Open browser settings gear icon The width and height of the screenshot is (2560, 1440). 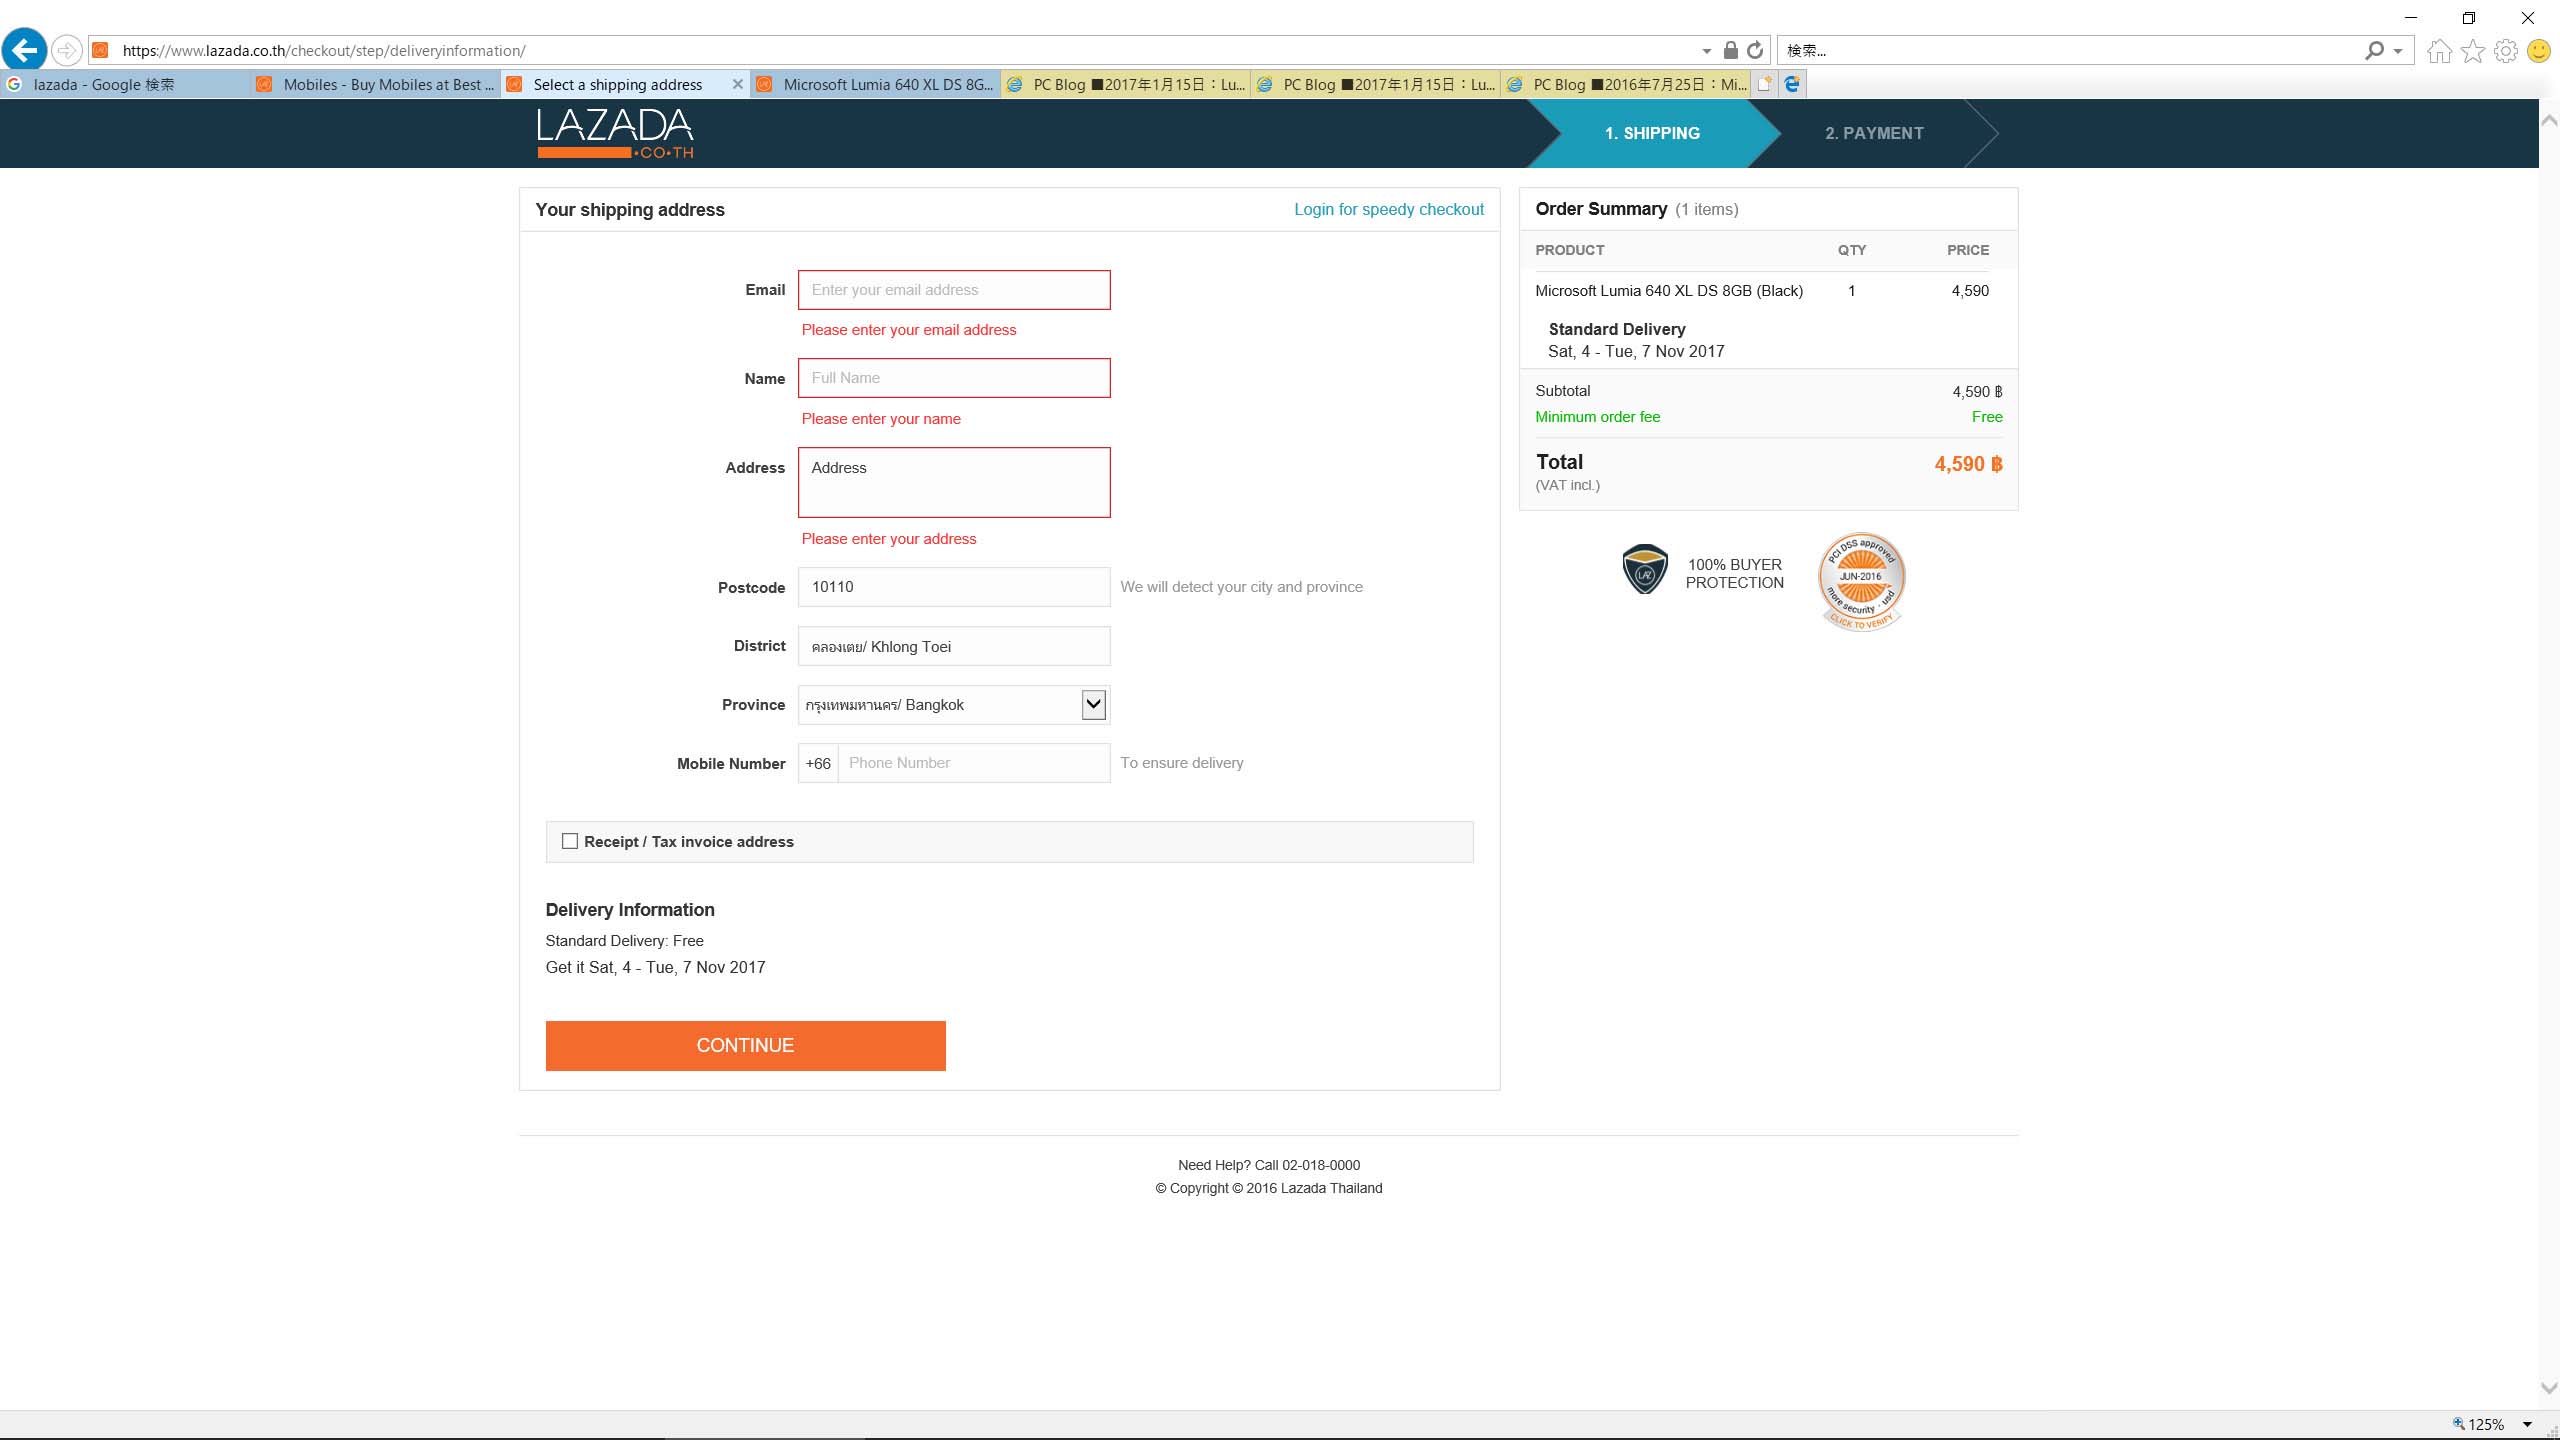[x=2506, y=50]
